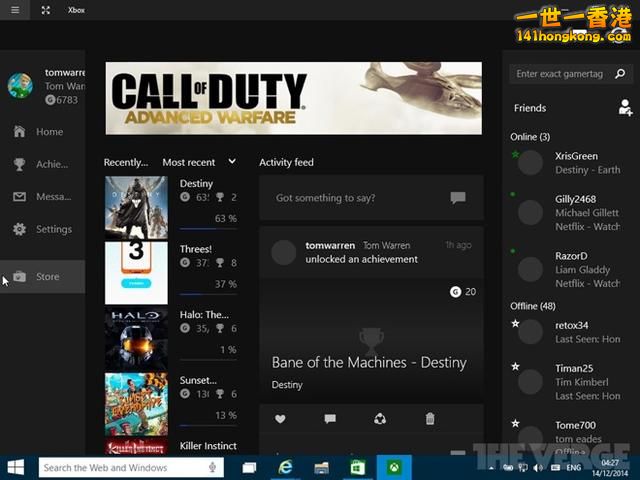Toggle the full-screen expand icon
The image size is (640, 480).
(46, 10)
